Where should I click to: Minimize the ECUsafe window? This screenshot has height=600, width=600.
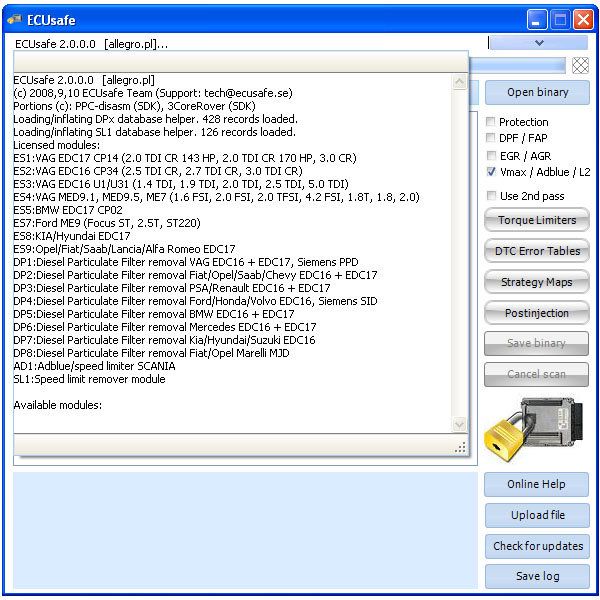click(x=538, y=19)
